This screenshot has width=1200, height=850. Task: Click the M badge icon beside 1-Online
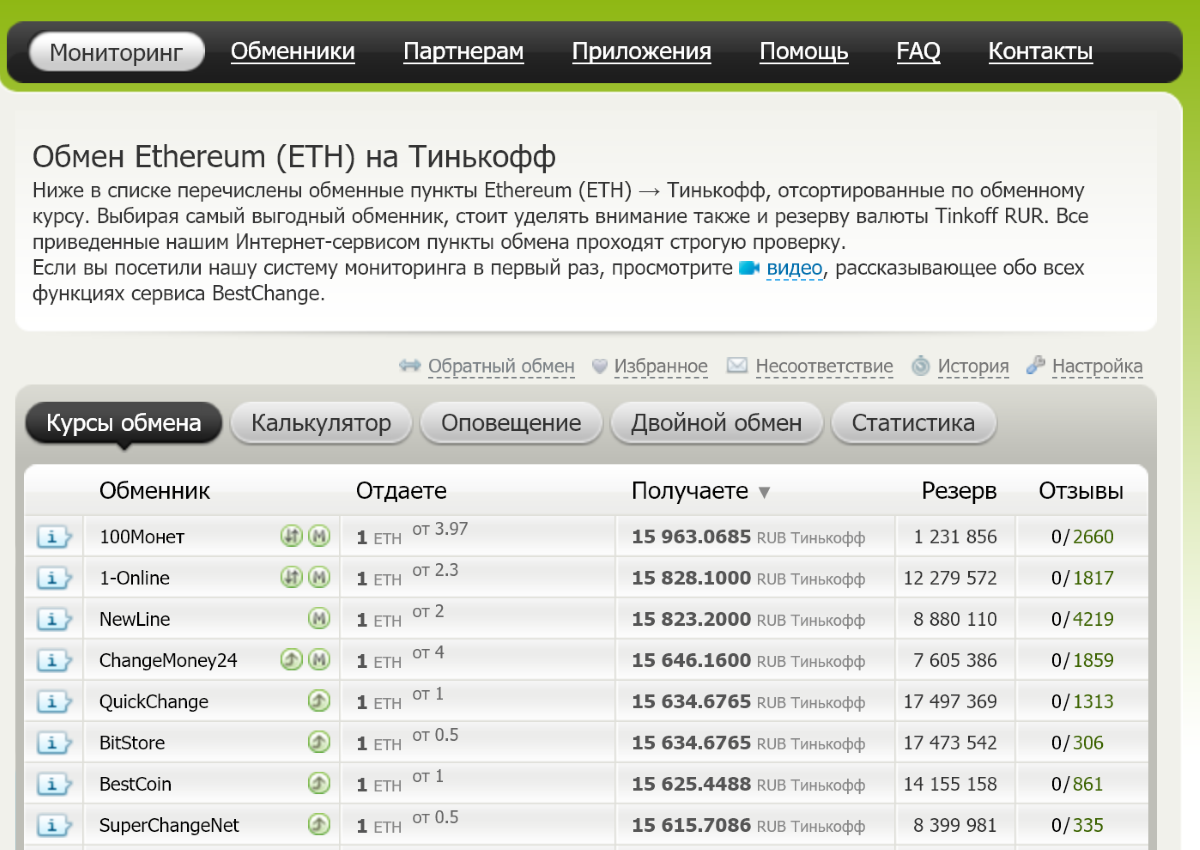click(319, 577)
